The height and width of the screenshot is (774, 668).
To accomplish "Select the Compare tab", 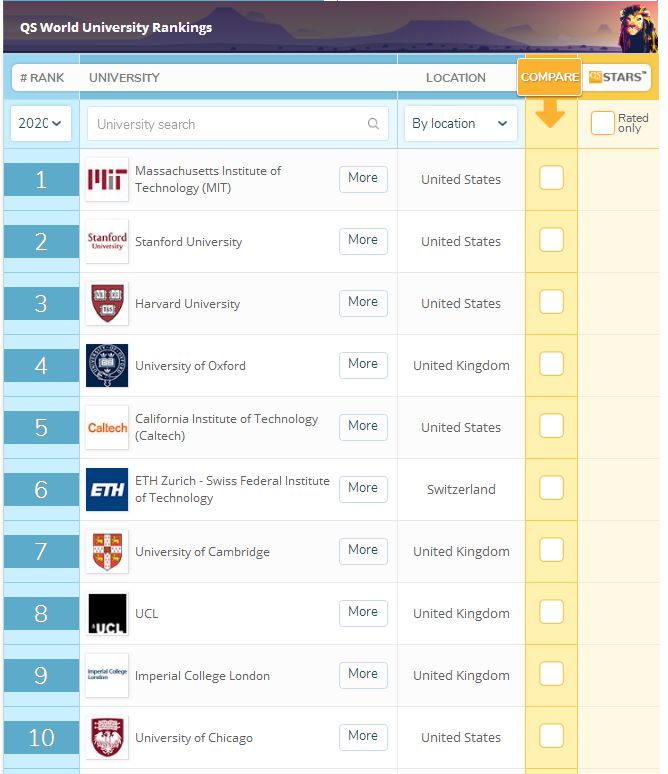I will [x=550, y=77].
